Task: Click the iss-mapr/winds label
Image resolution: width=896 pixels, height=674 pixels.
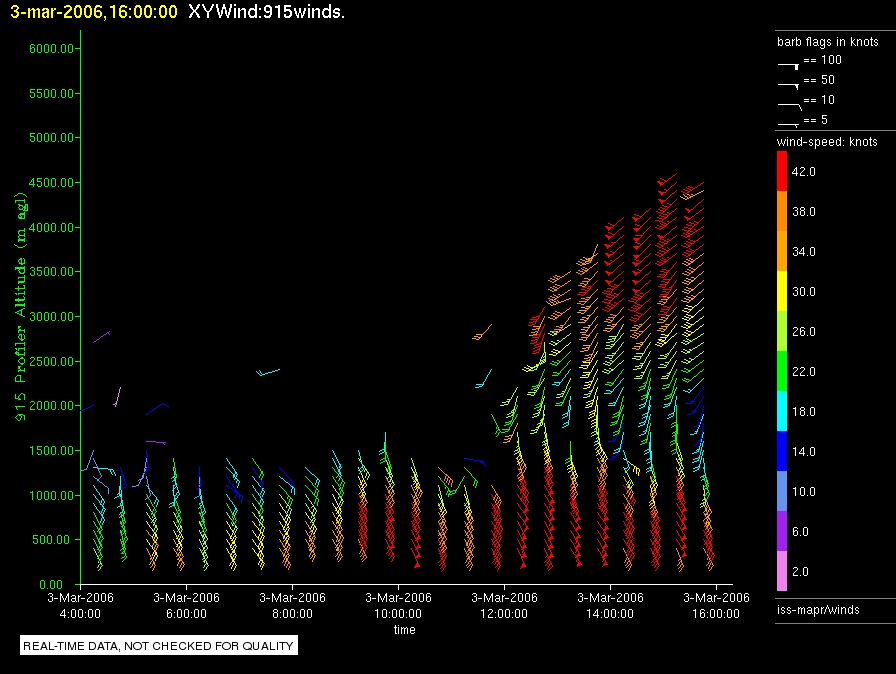Action: 817,608
